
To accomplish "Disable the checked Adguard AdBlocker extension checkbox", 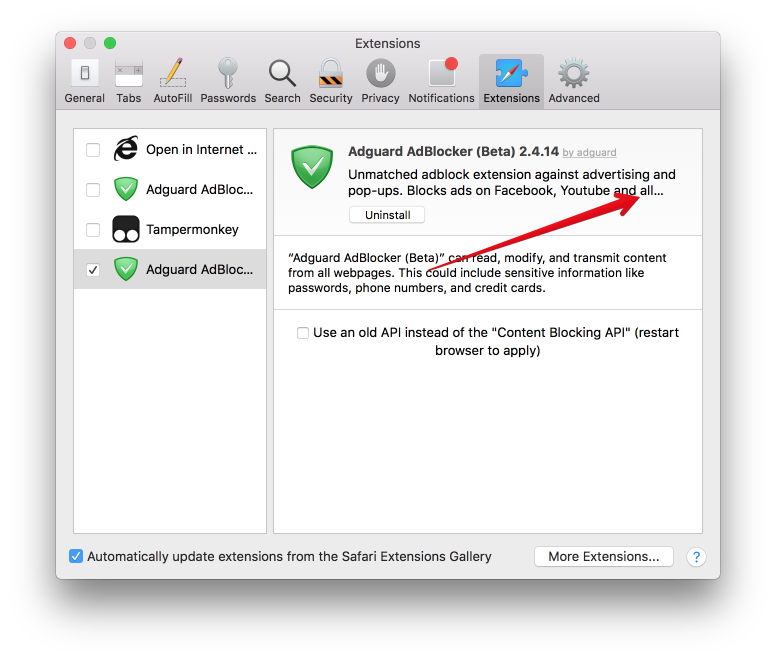I will (93, 270).
